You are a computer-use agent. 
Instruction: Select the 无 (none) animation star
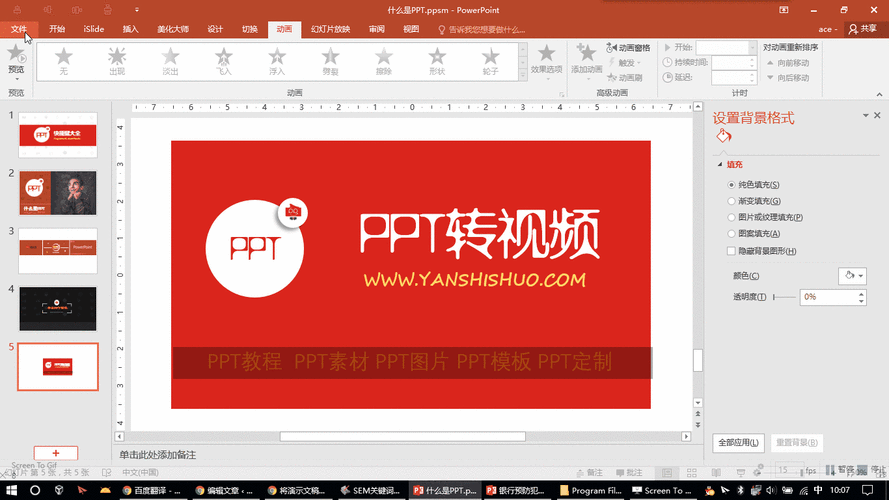coord(64,61)
